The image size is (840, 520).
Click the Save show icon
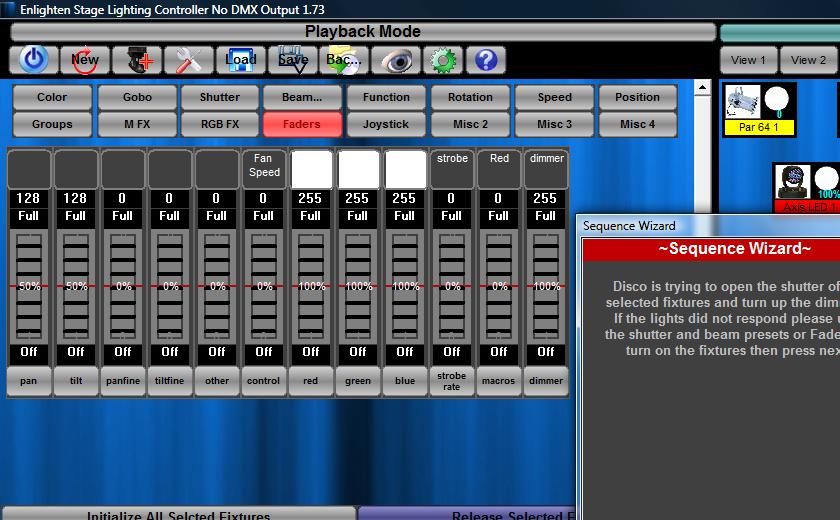[x=292, y=60]
